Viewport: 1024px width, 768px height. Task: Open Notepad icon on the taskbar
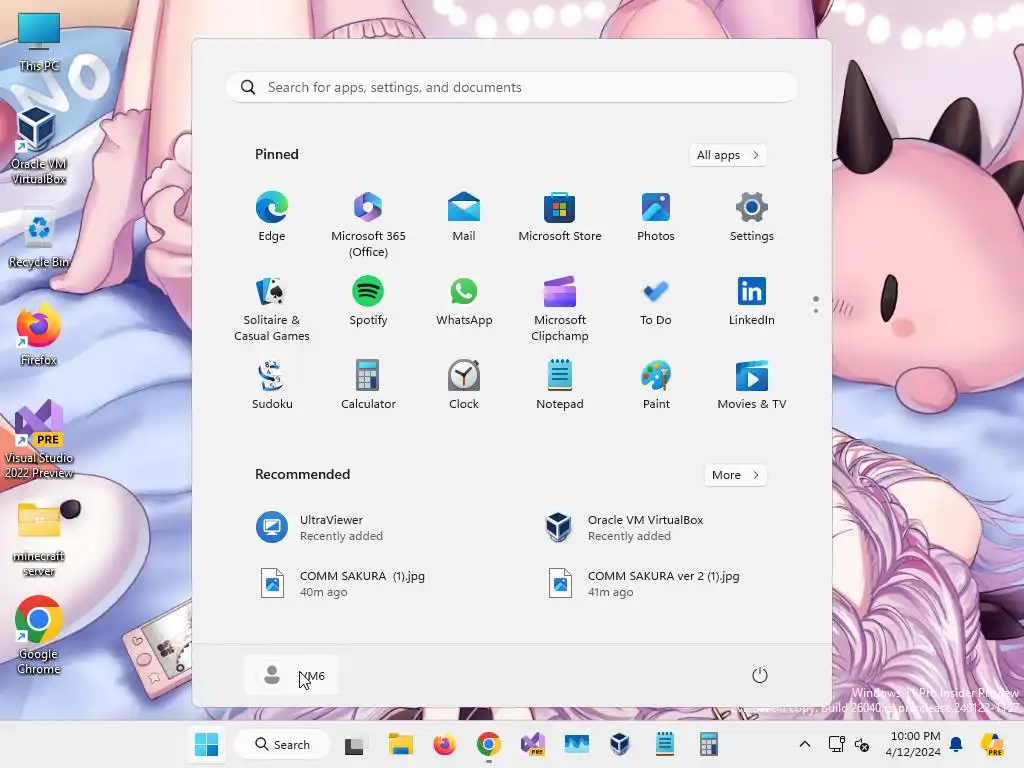click(x=665, y=744)
